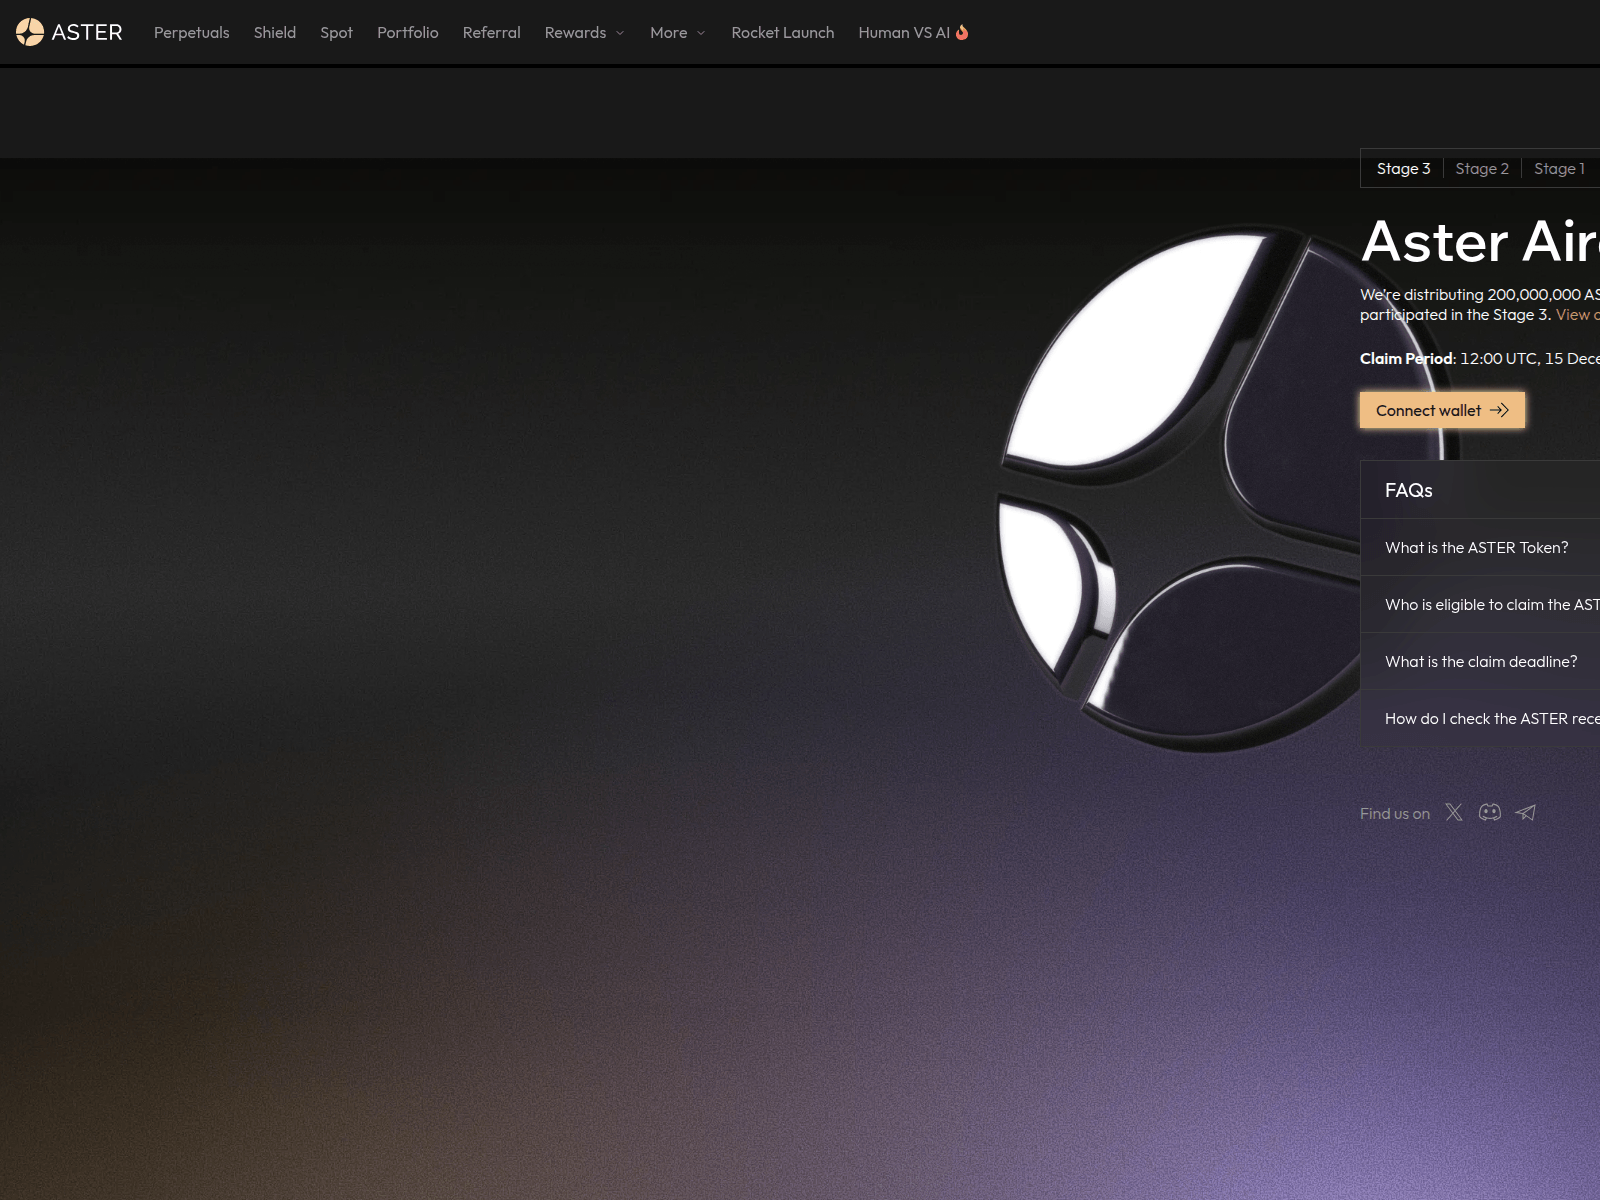Expand 'How do I check the ASTER' FAQ
The height and width of the screenshot is (1200, 1600).
coord(1480,718)
